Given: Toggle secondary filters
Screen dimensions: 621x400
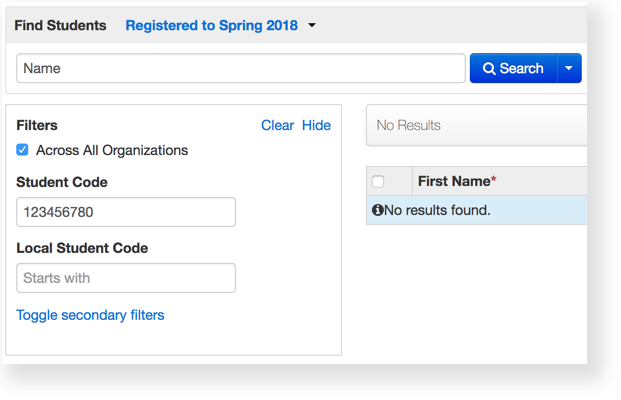Looking at the screenshot, I should 90,315.
